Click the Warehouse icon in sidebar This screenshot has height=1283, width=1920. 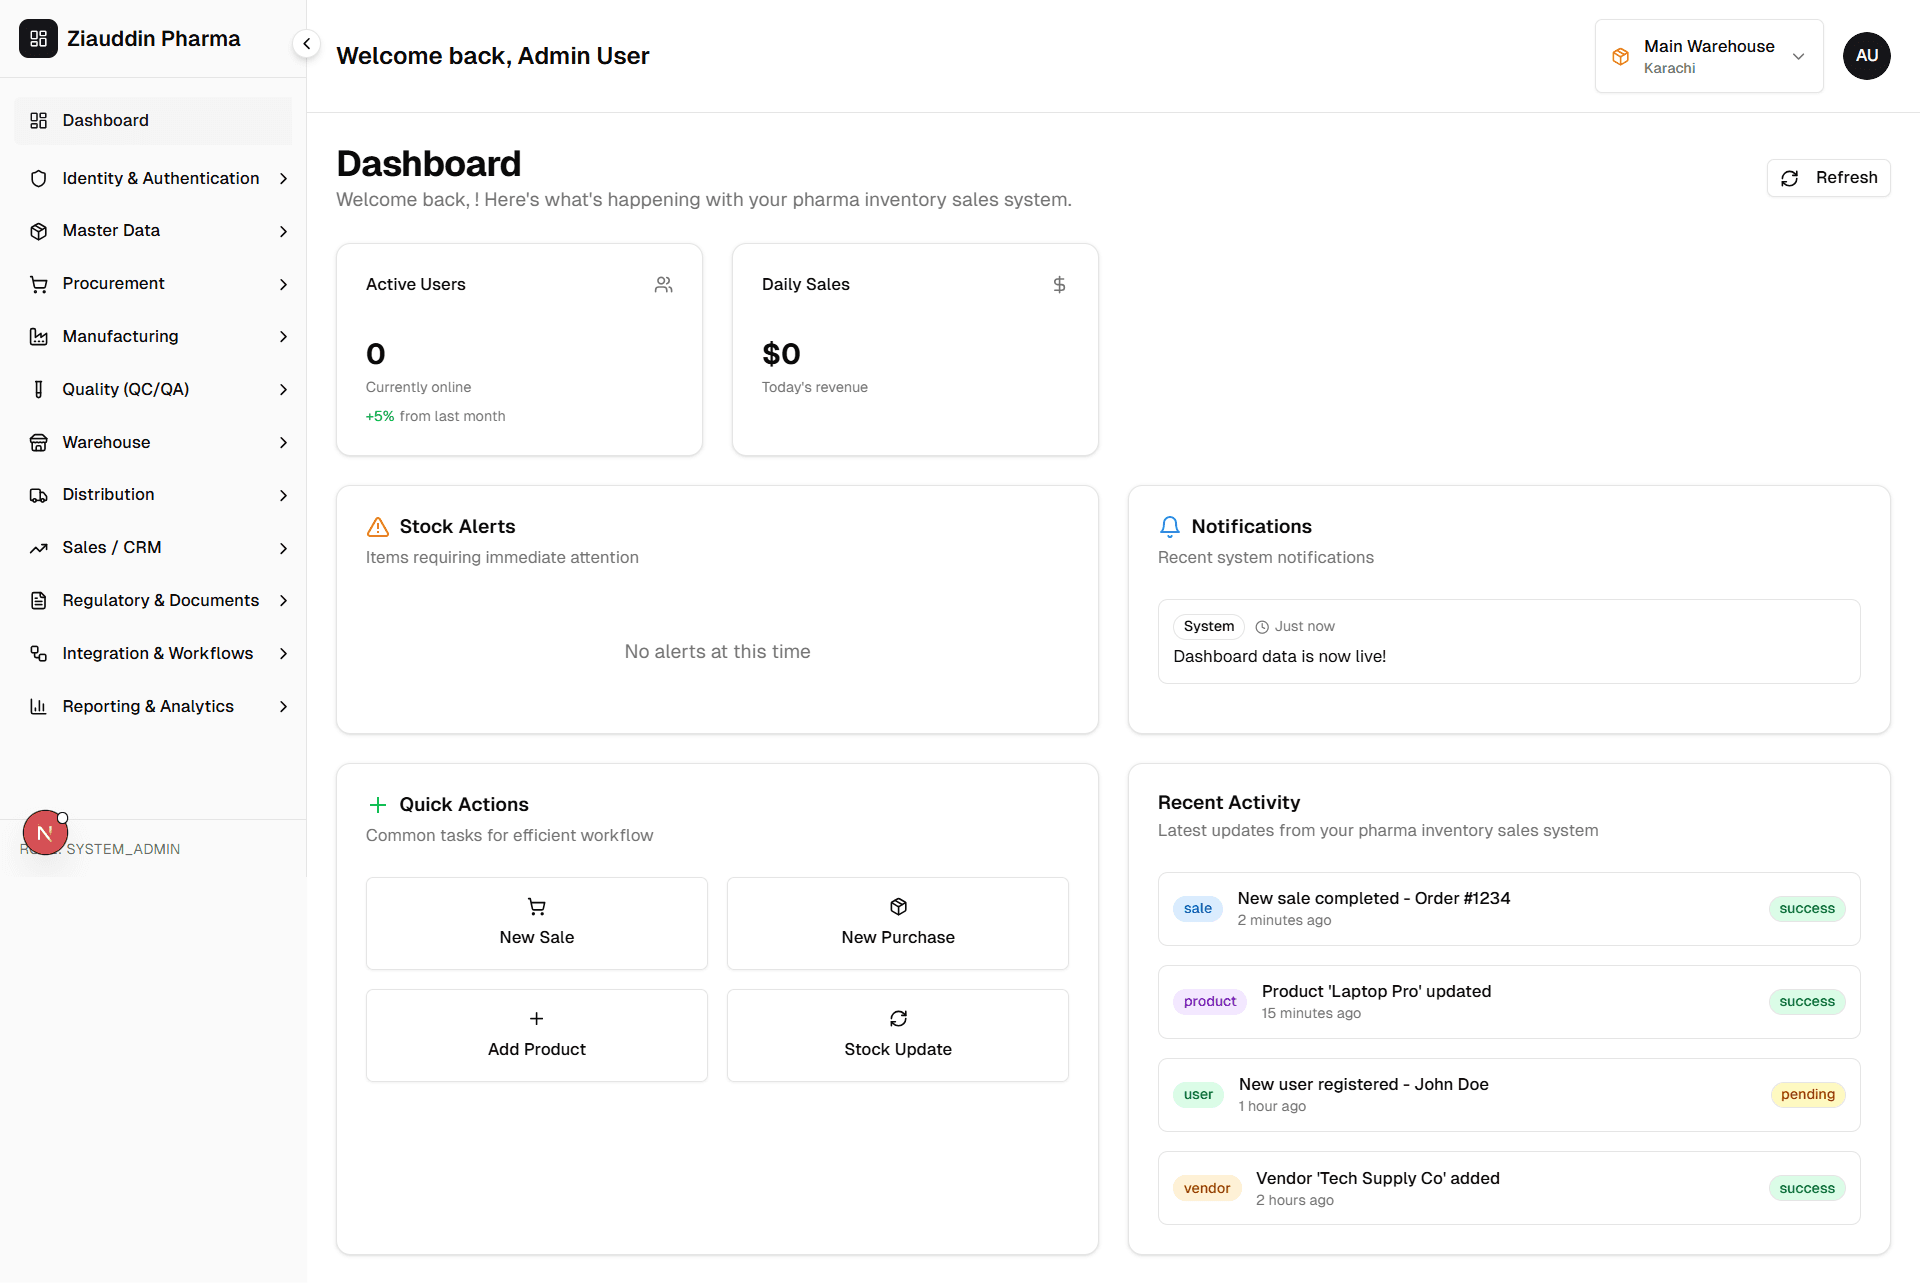click(x=38, y=442)
